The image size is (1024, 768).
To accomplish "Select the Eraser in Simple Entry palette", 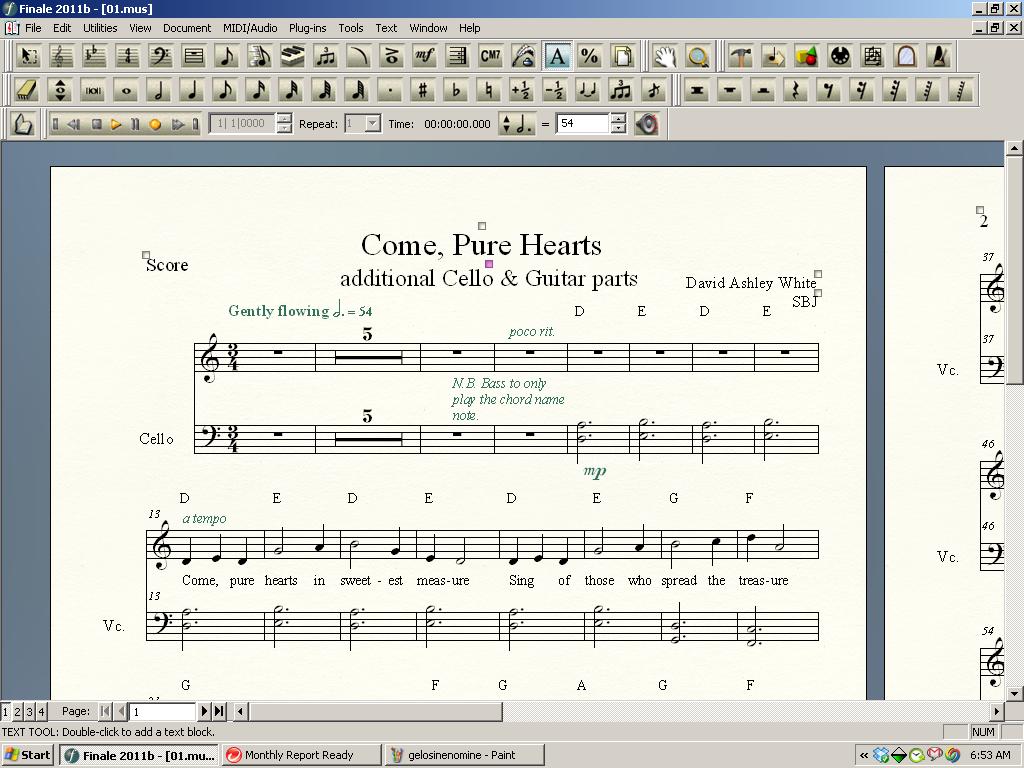I will coord(26,90).
